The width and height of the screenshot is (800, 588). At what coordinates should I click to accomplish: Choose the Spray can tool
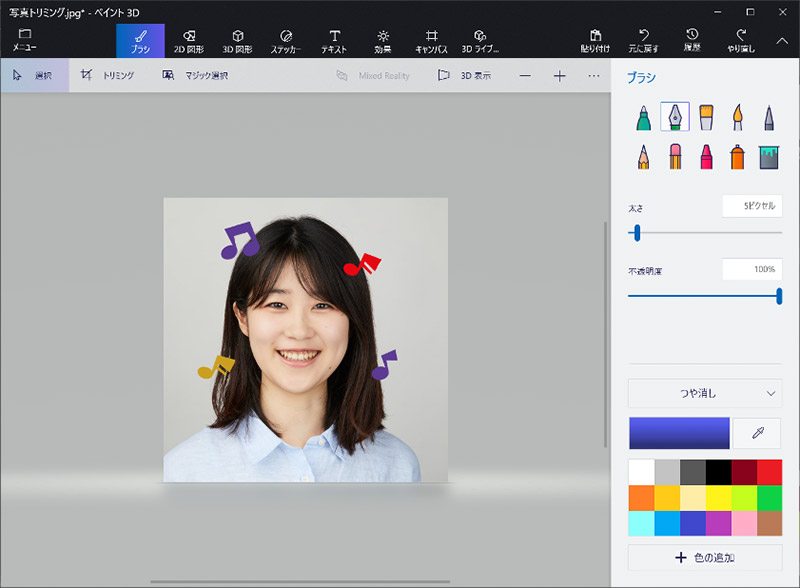[737, 156]
